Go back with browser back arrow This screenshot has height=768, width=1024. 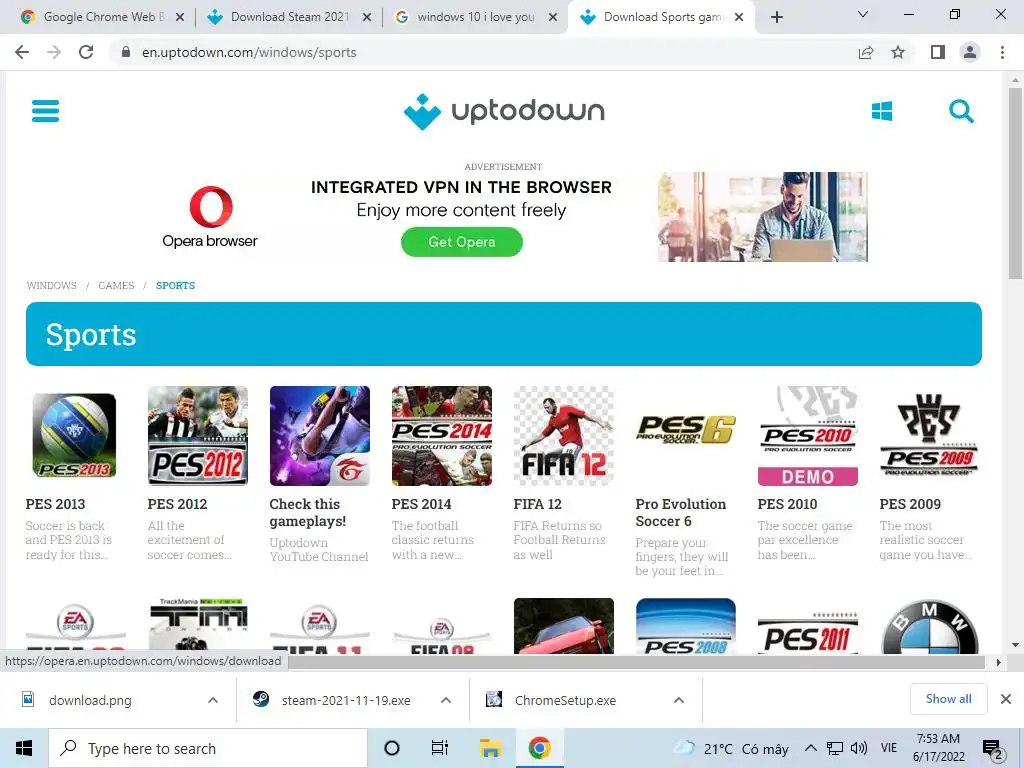tap(22, 52)
